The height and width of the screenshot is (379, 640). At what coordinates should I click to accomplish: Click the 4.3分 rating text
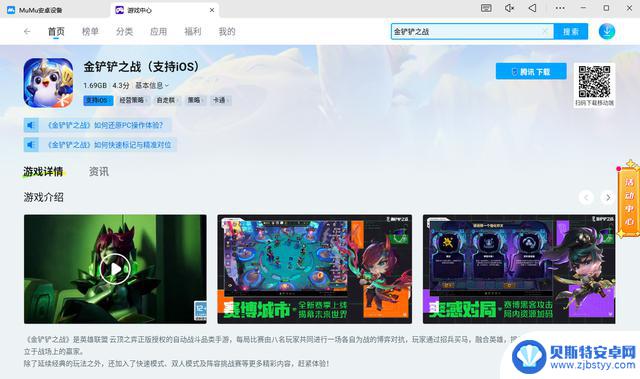point(121,85)
